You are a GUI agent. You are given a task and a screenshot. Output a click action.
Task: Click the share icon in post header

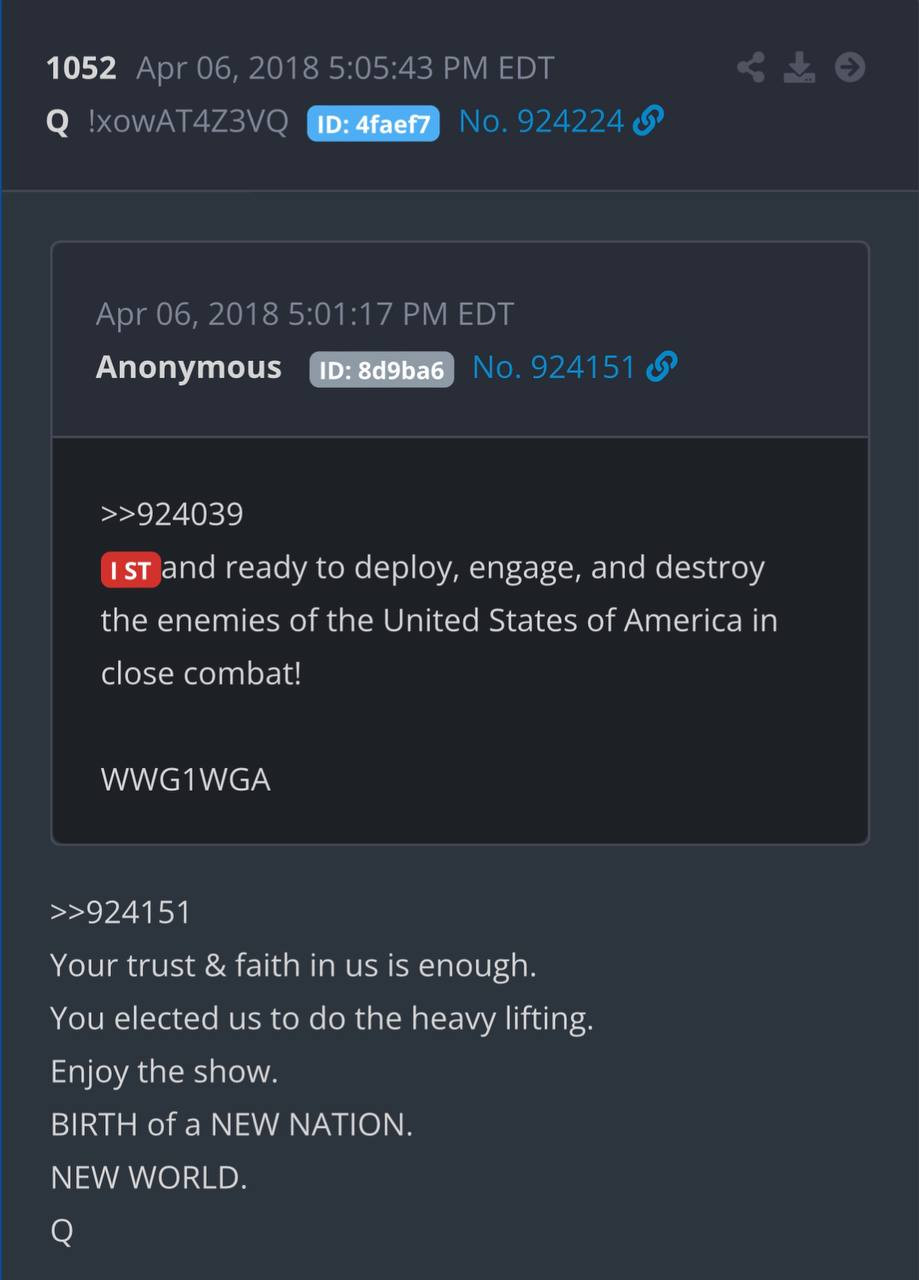(x=751, y=68)
